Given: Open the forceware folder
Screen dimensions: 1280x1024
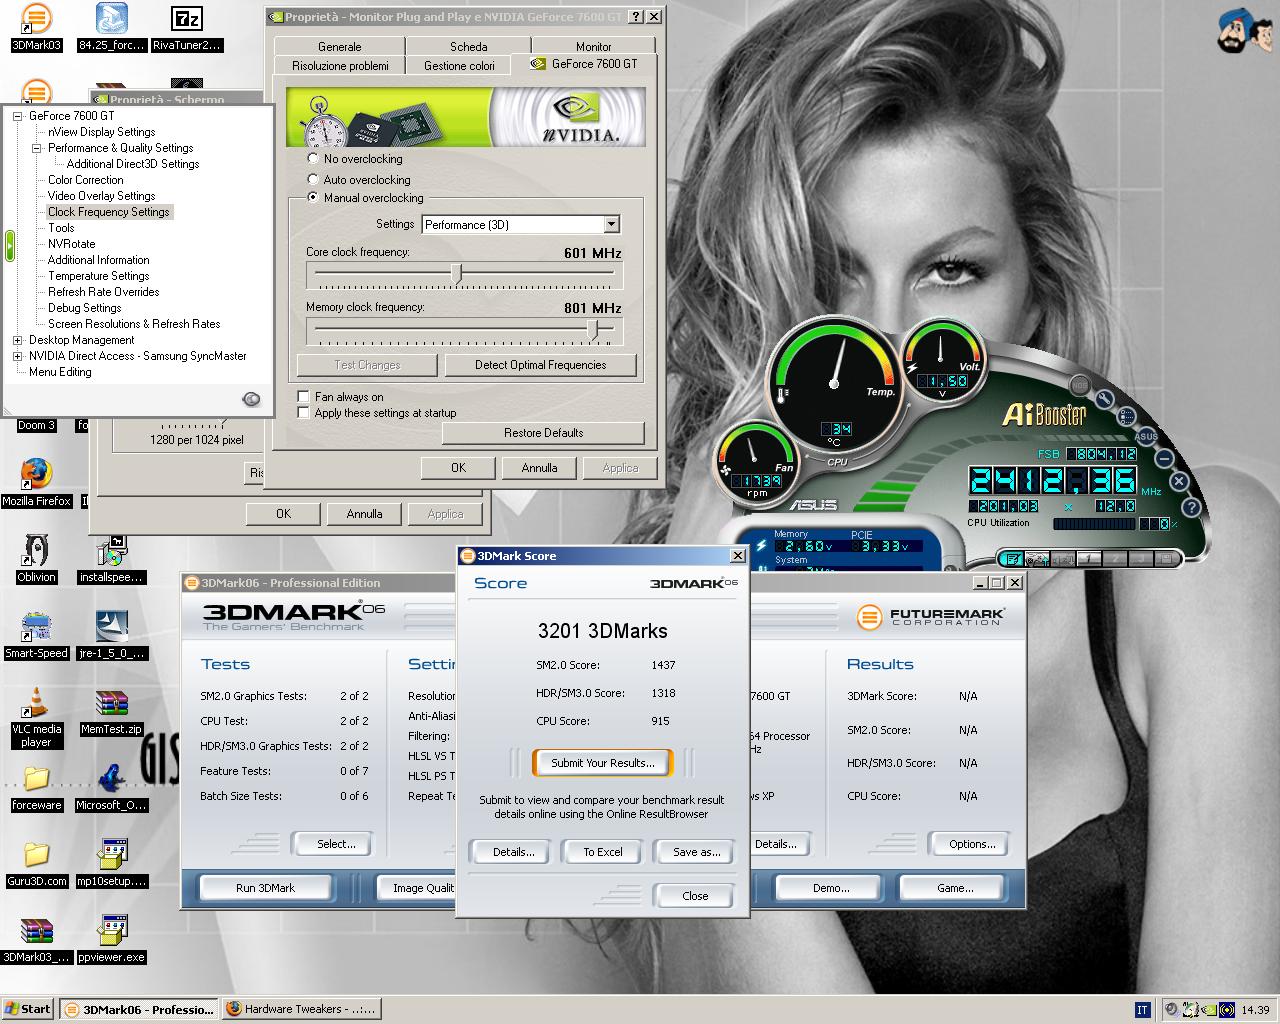Looking at the screenshot, I should click(36, 787).
